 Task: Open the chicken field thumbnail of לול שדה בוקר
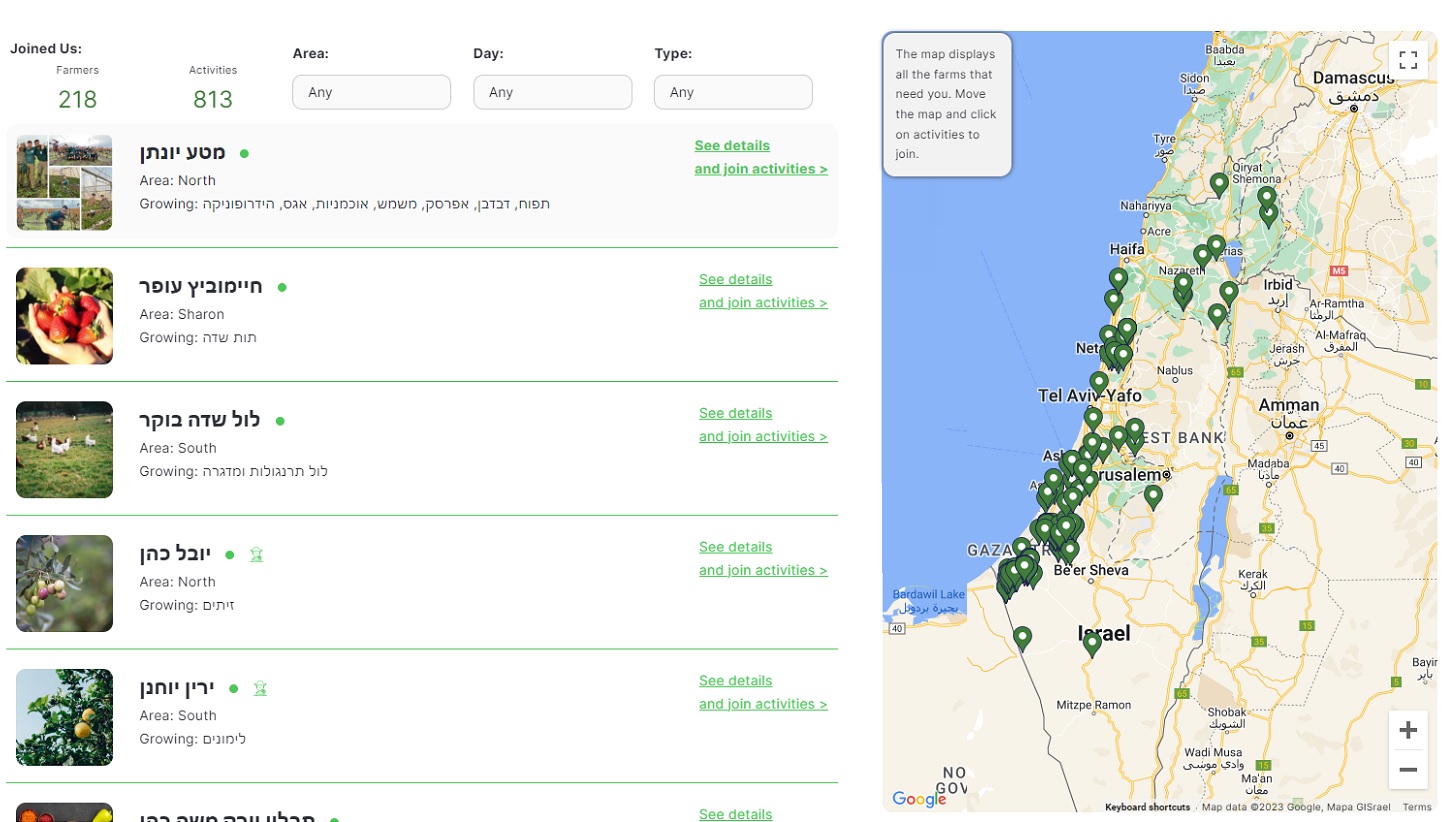pos(64,450)
